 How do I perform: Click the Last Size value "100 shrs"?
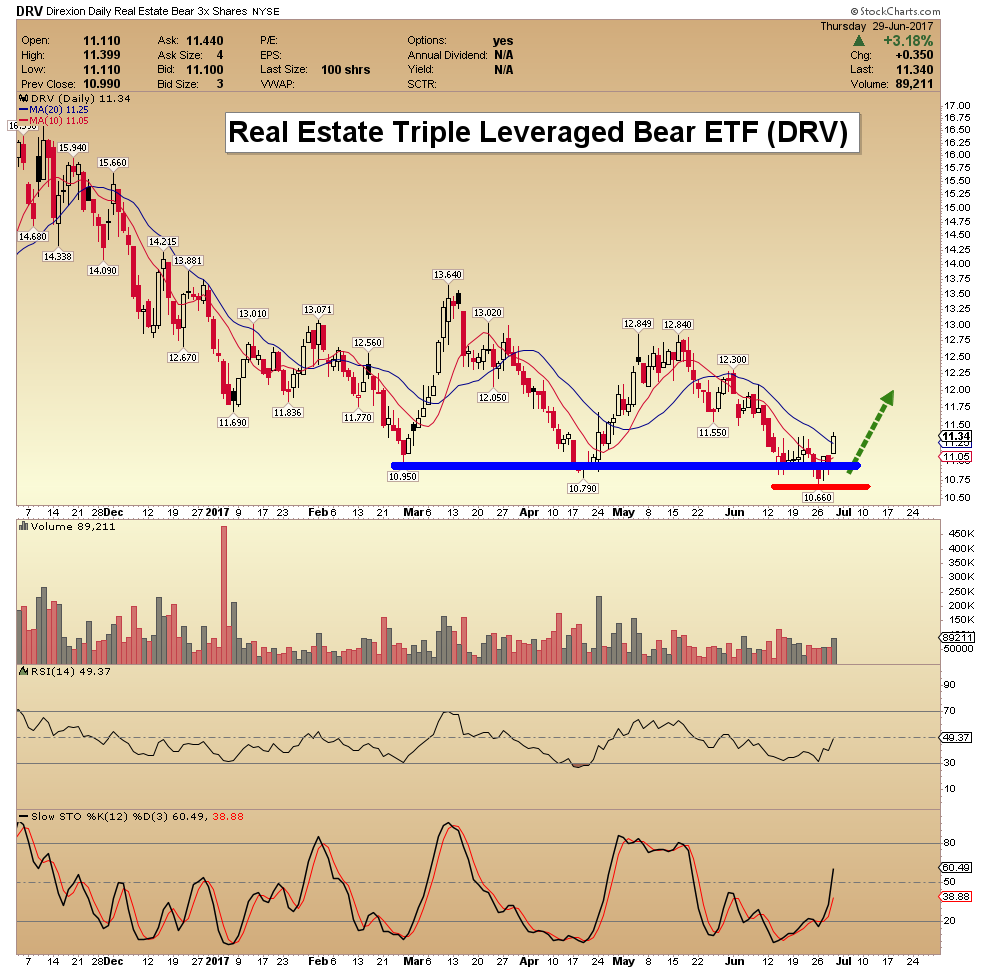click(345, 70)
